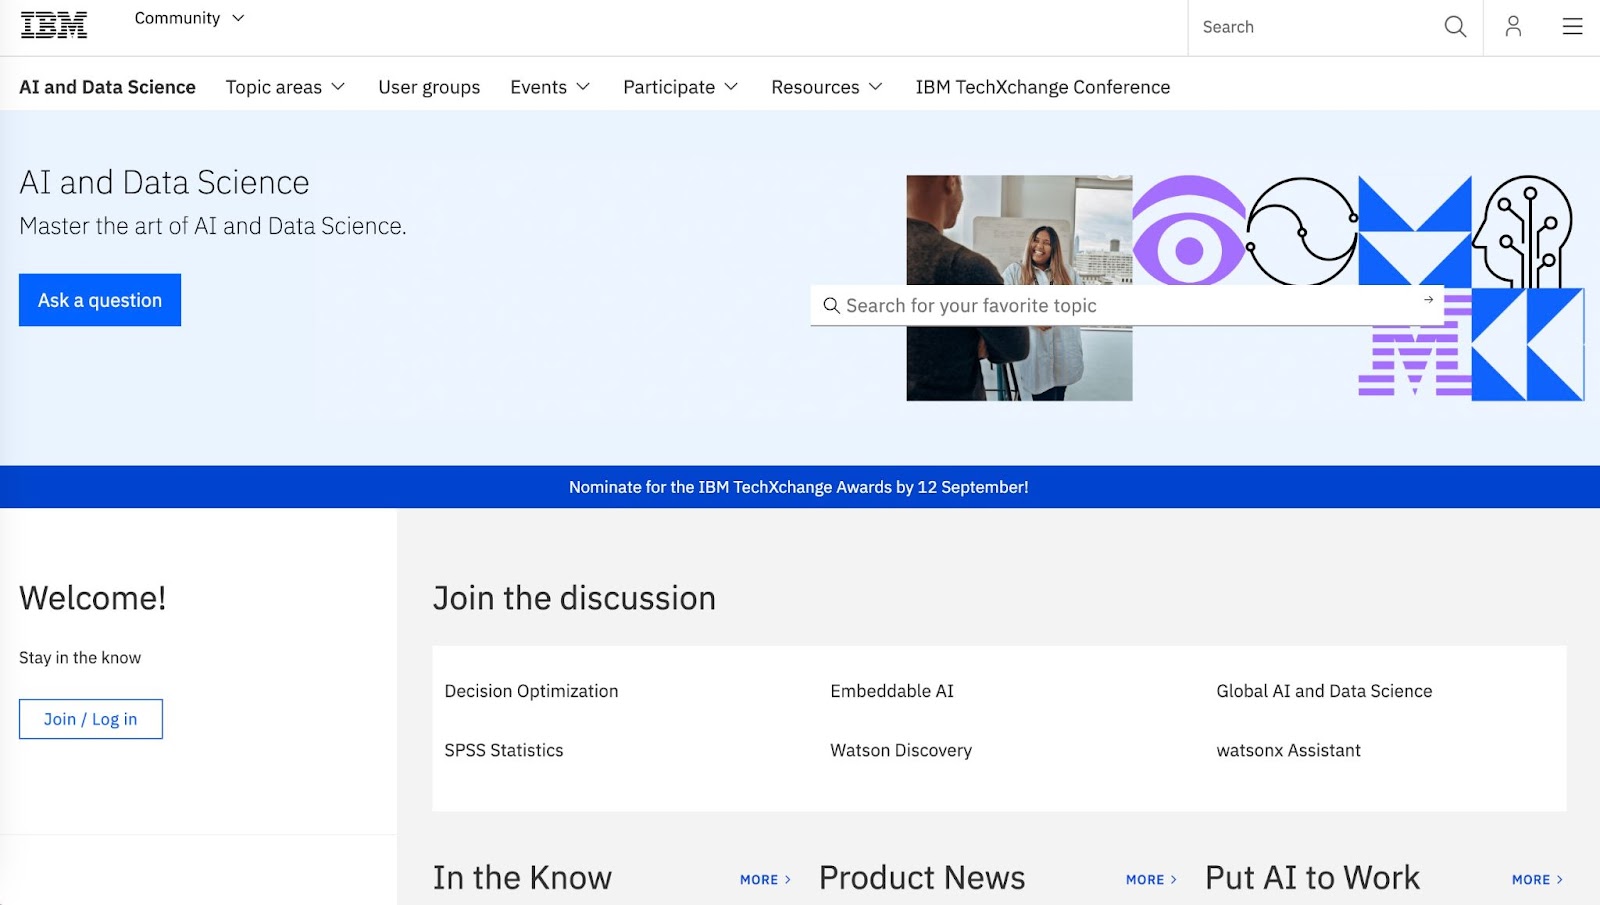Click AI and Data Science nav title

click(x=107, y=87)
